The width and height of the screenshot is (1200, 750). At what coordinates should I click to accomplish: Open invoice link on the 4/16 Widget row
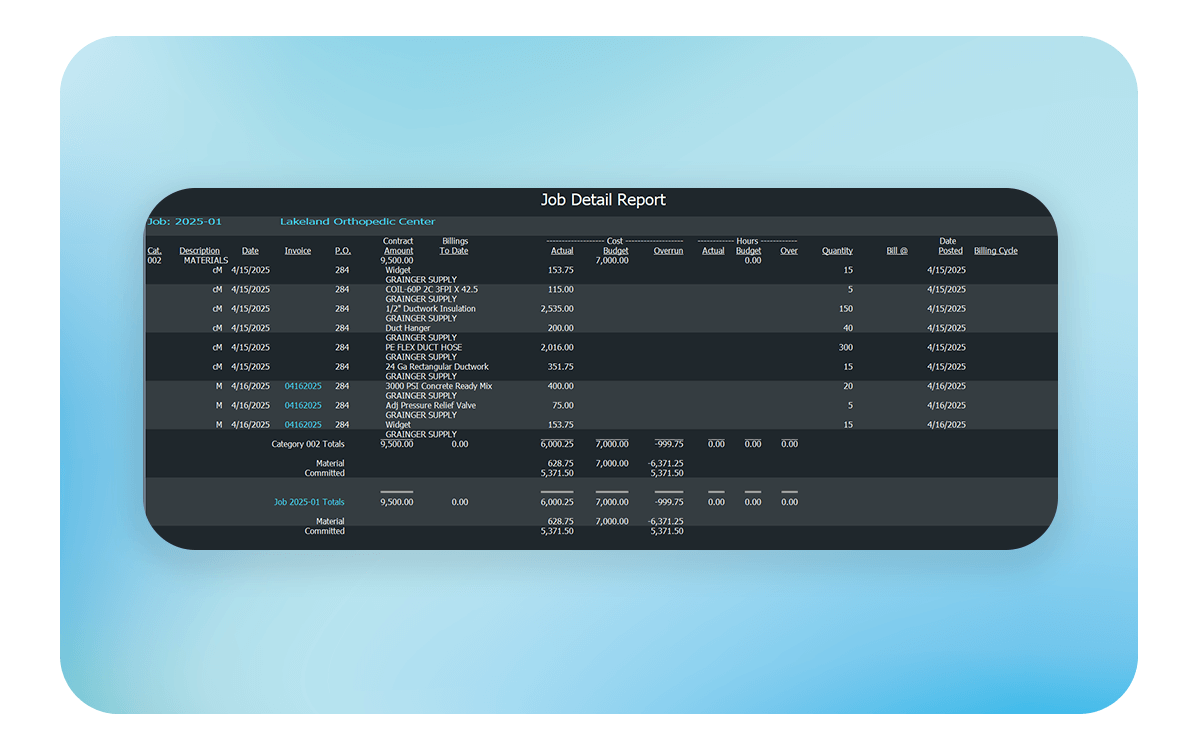tap(303, 425)
